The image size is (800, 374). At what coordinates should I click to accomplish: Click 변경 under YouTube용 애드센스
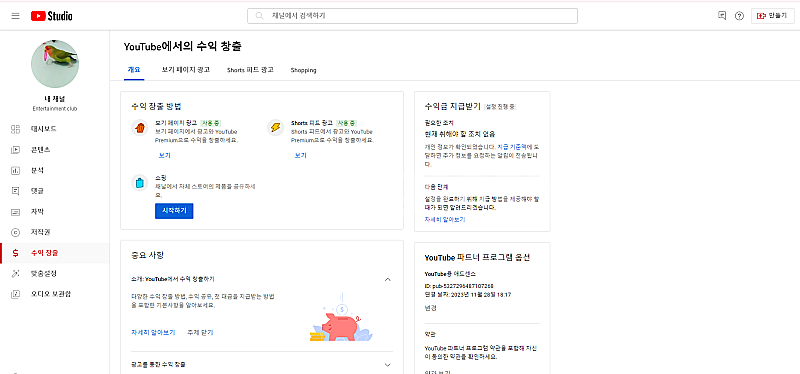430,308
